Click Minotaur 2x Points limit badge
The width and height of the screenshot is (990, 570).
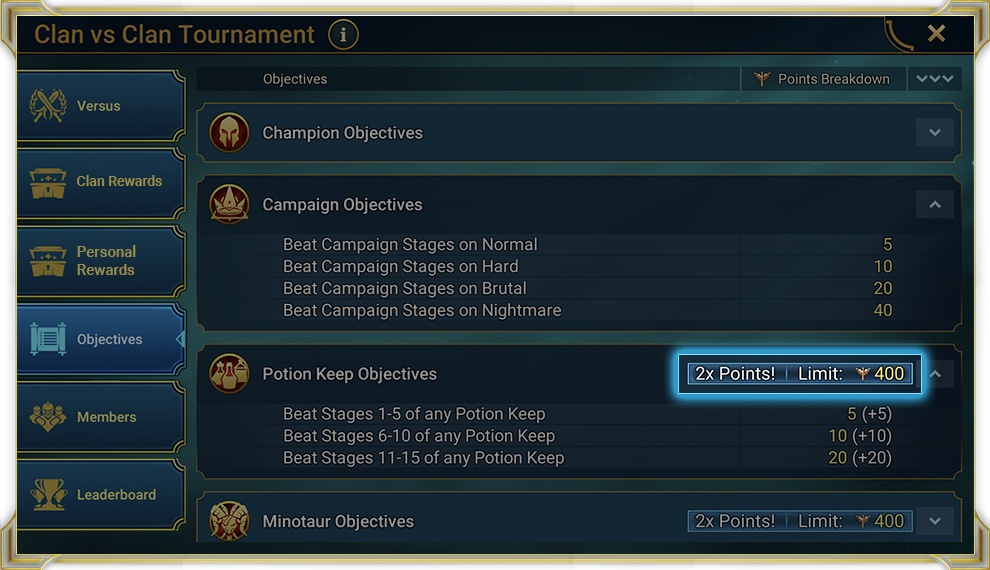799,521
